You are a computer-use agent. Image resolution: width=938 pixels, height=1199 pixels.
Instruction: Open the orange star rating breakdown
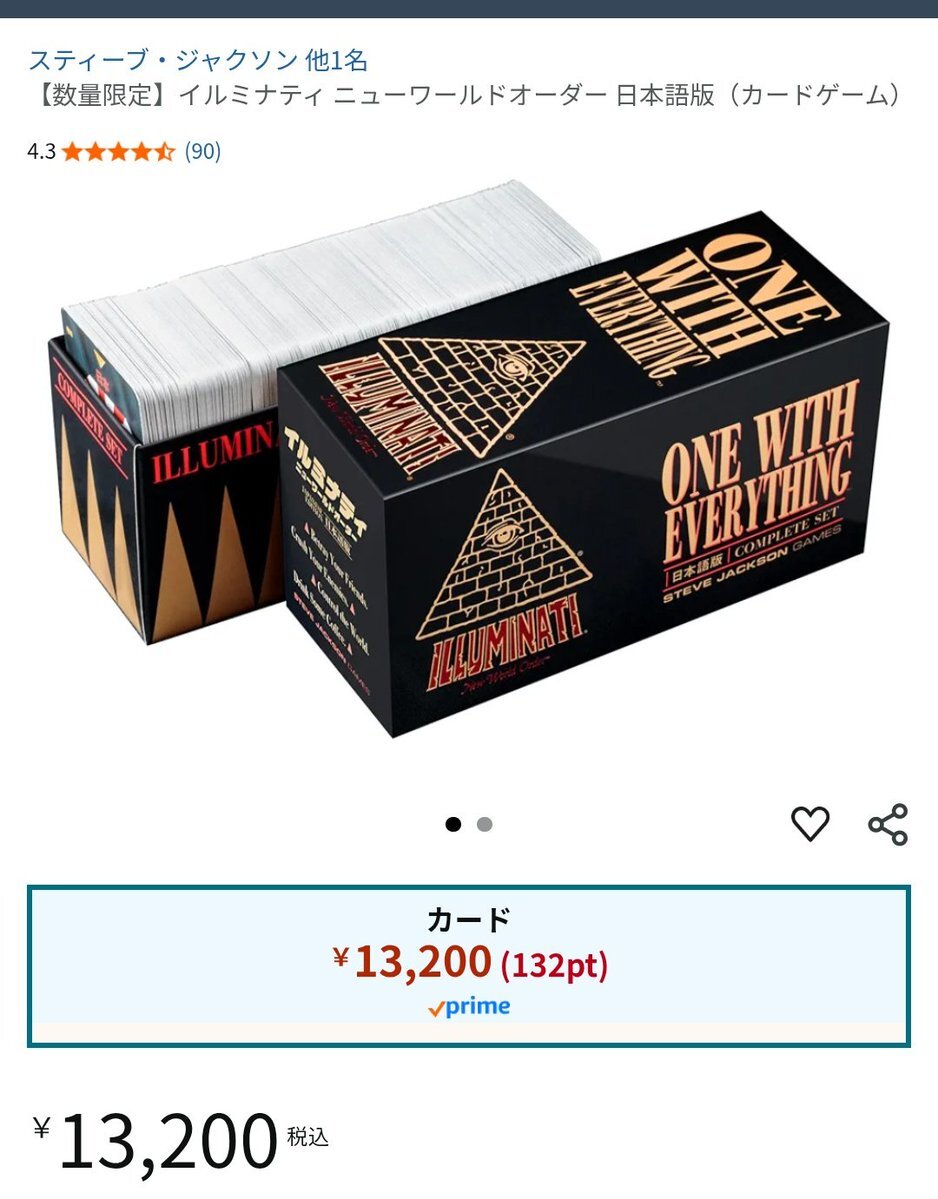(x=118, y=151)
